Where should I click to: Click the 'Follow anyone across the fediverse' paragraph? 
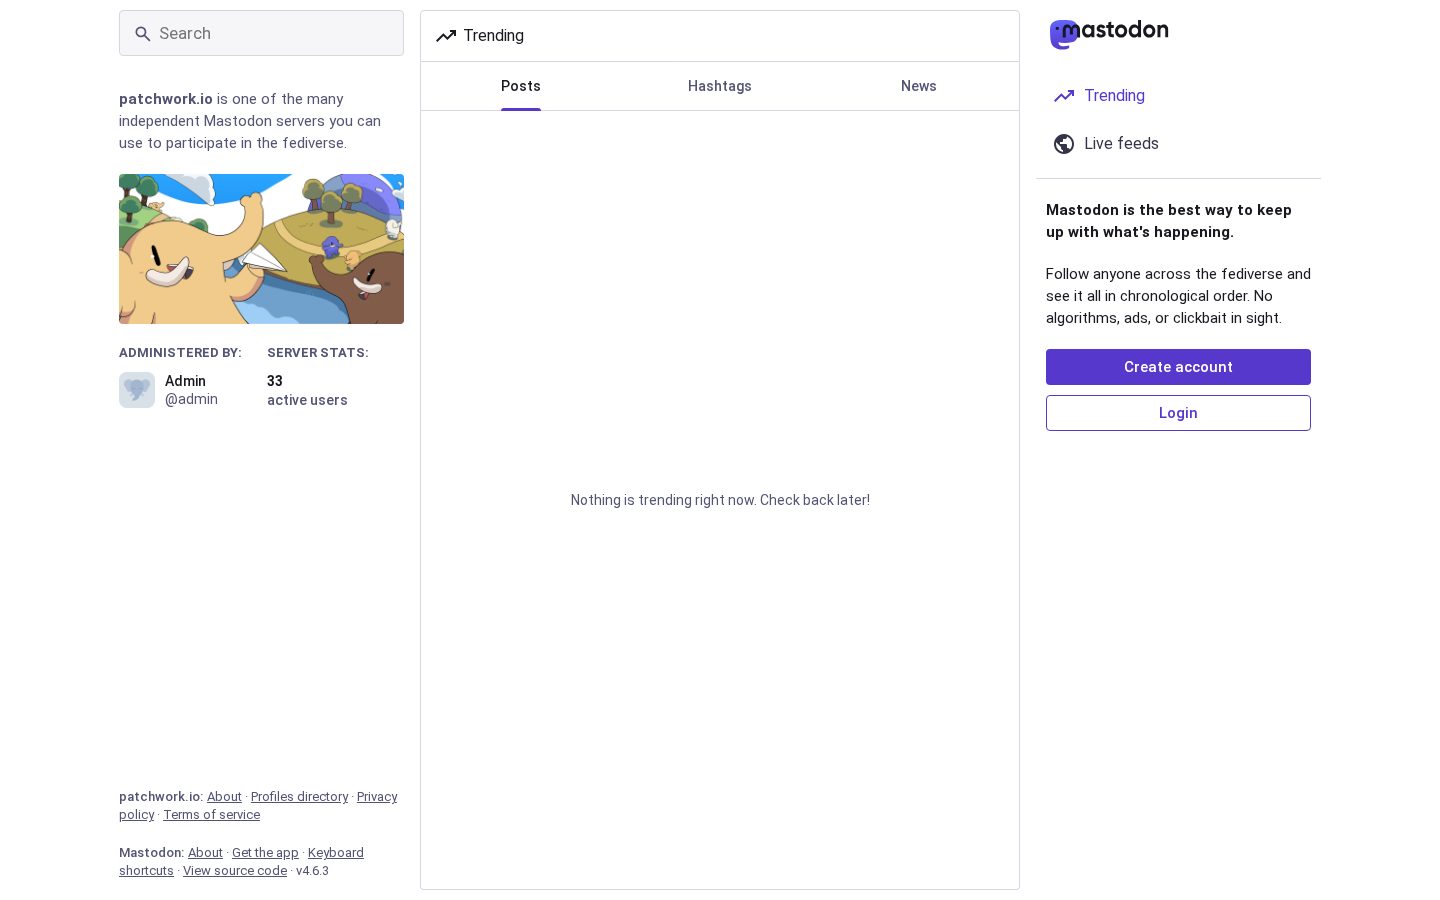[1178, 296]
